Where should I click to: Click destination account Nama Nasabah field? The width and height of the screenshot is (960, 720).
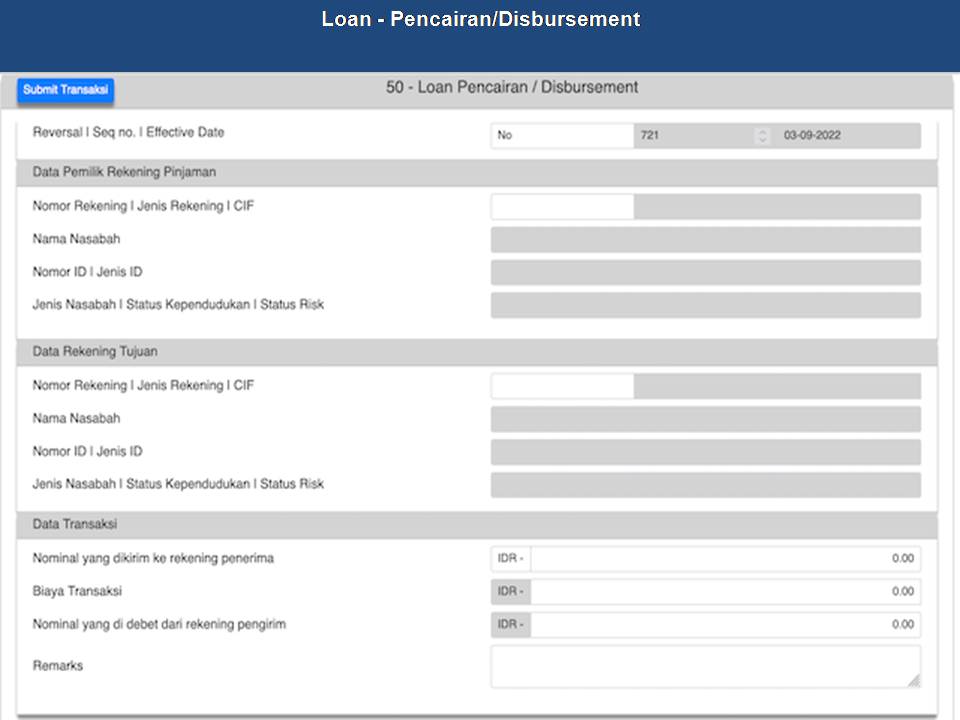(705, 419)
